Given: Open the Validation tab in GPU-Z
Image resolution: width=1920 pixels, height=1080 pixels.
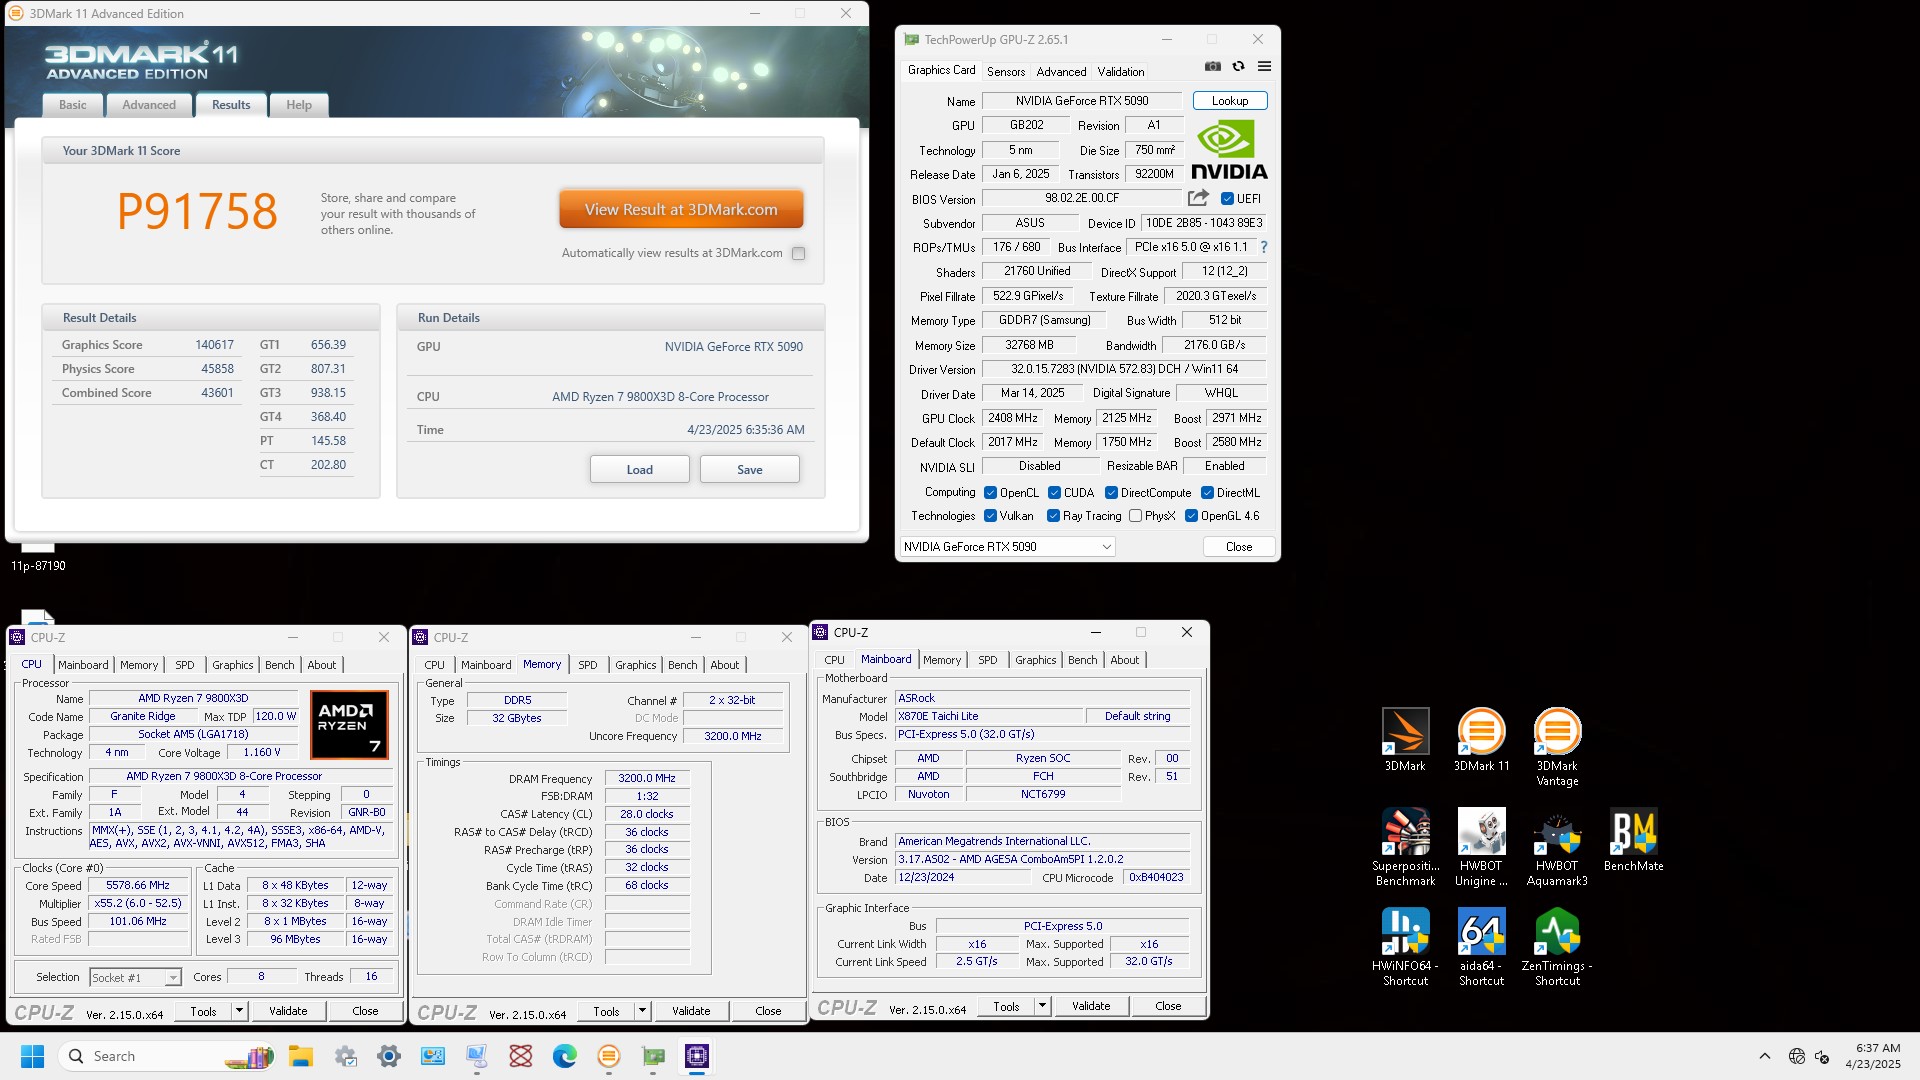Looking at the screenshot, I should [1121, 72].
